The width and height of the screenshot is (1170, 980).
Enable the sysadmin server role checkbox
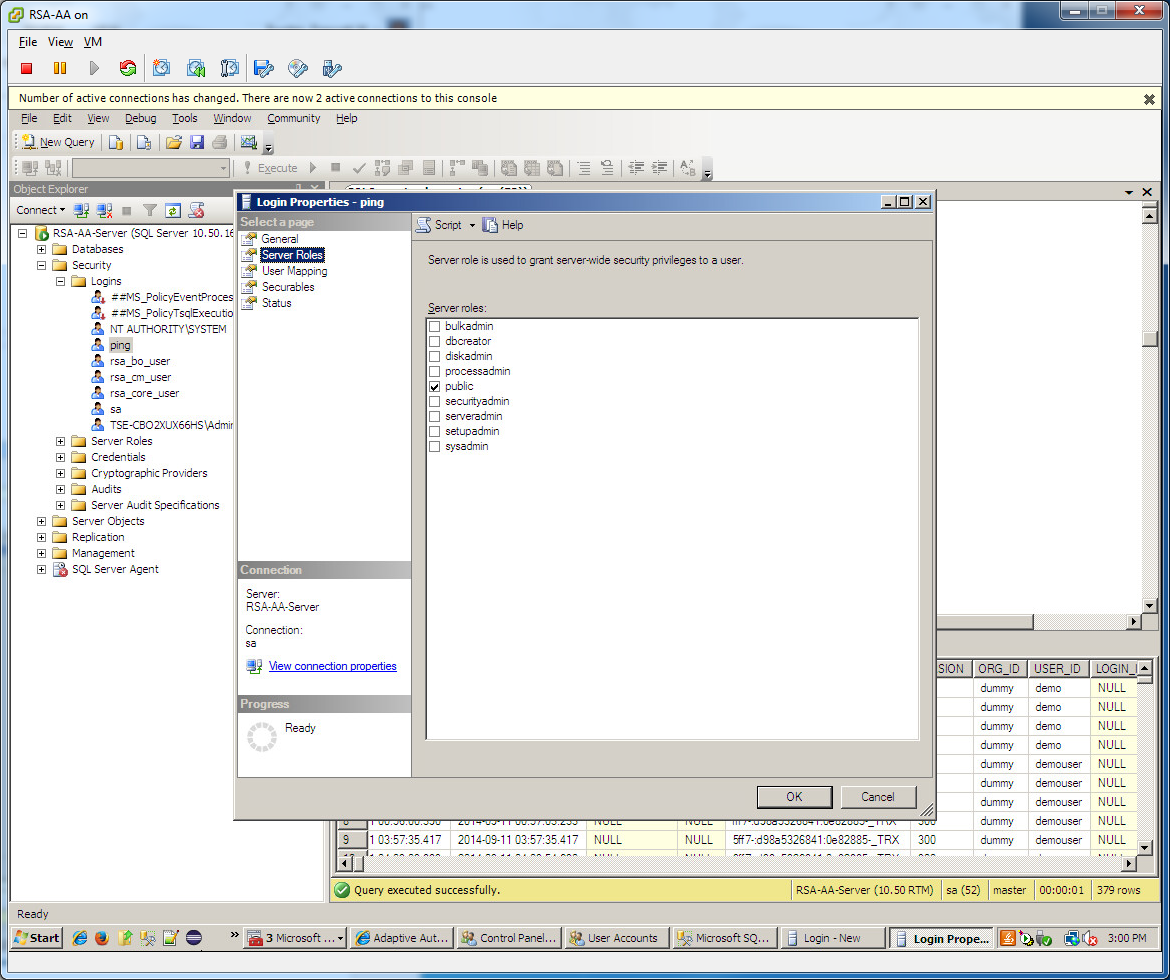(x=434, y=446)
